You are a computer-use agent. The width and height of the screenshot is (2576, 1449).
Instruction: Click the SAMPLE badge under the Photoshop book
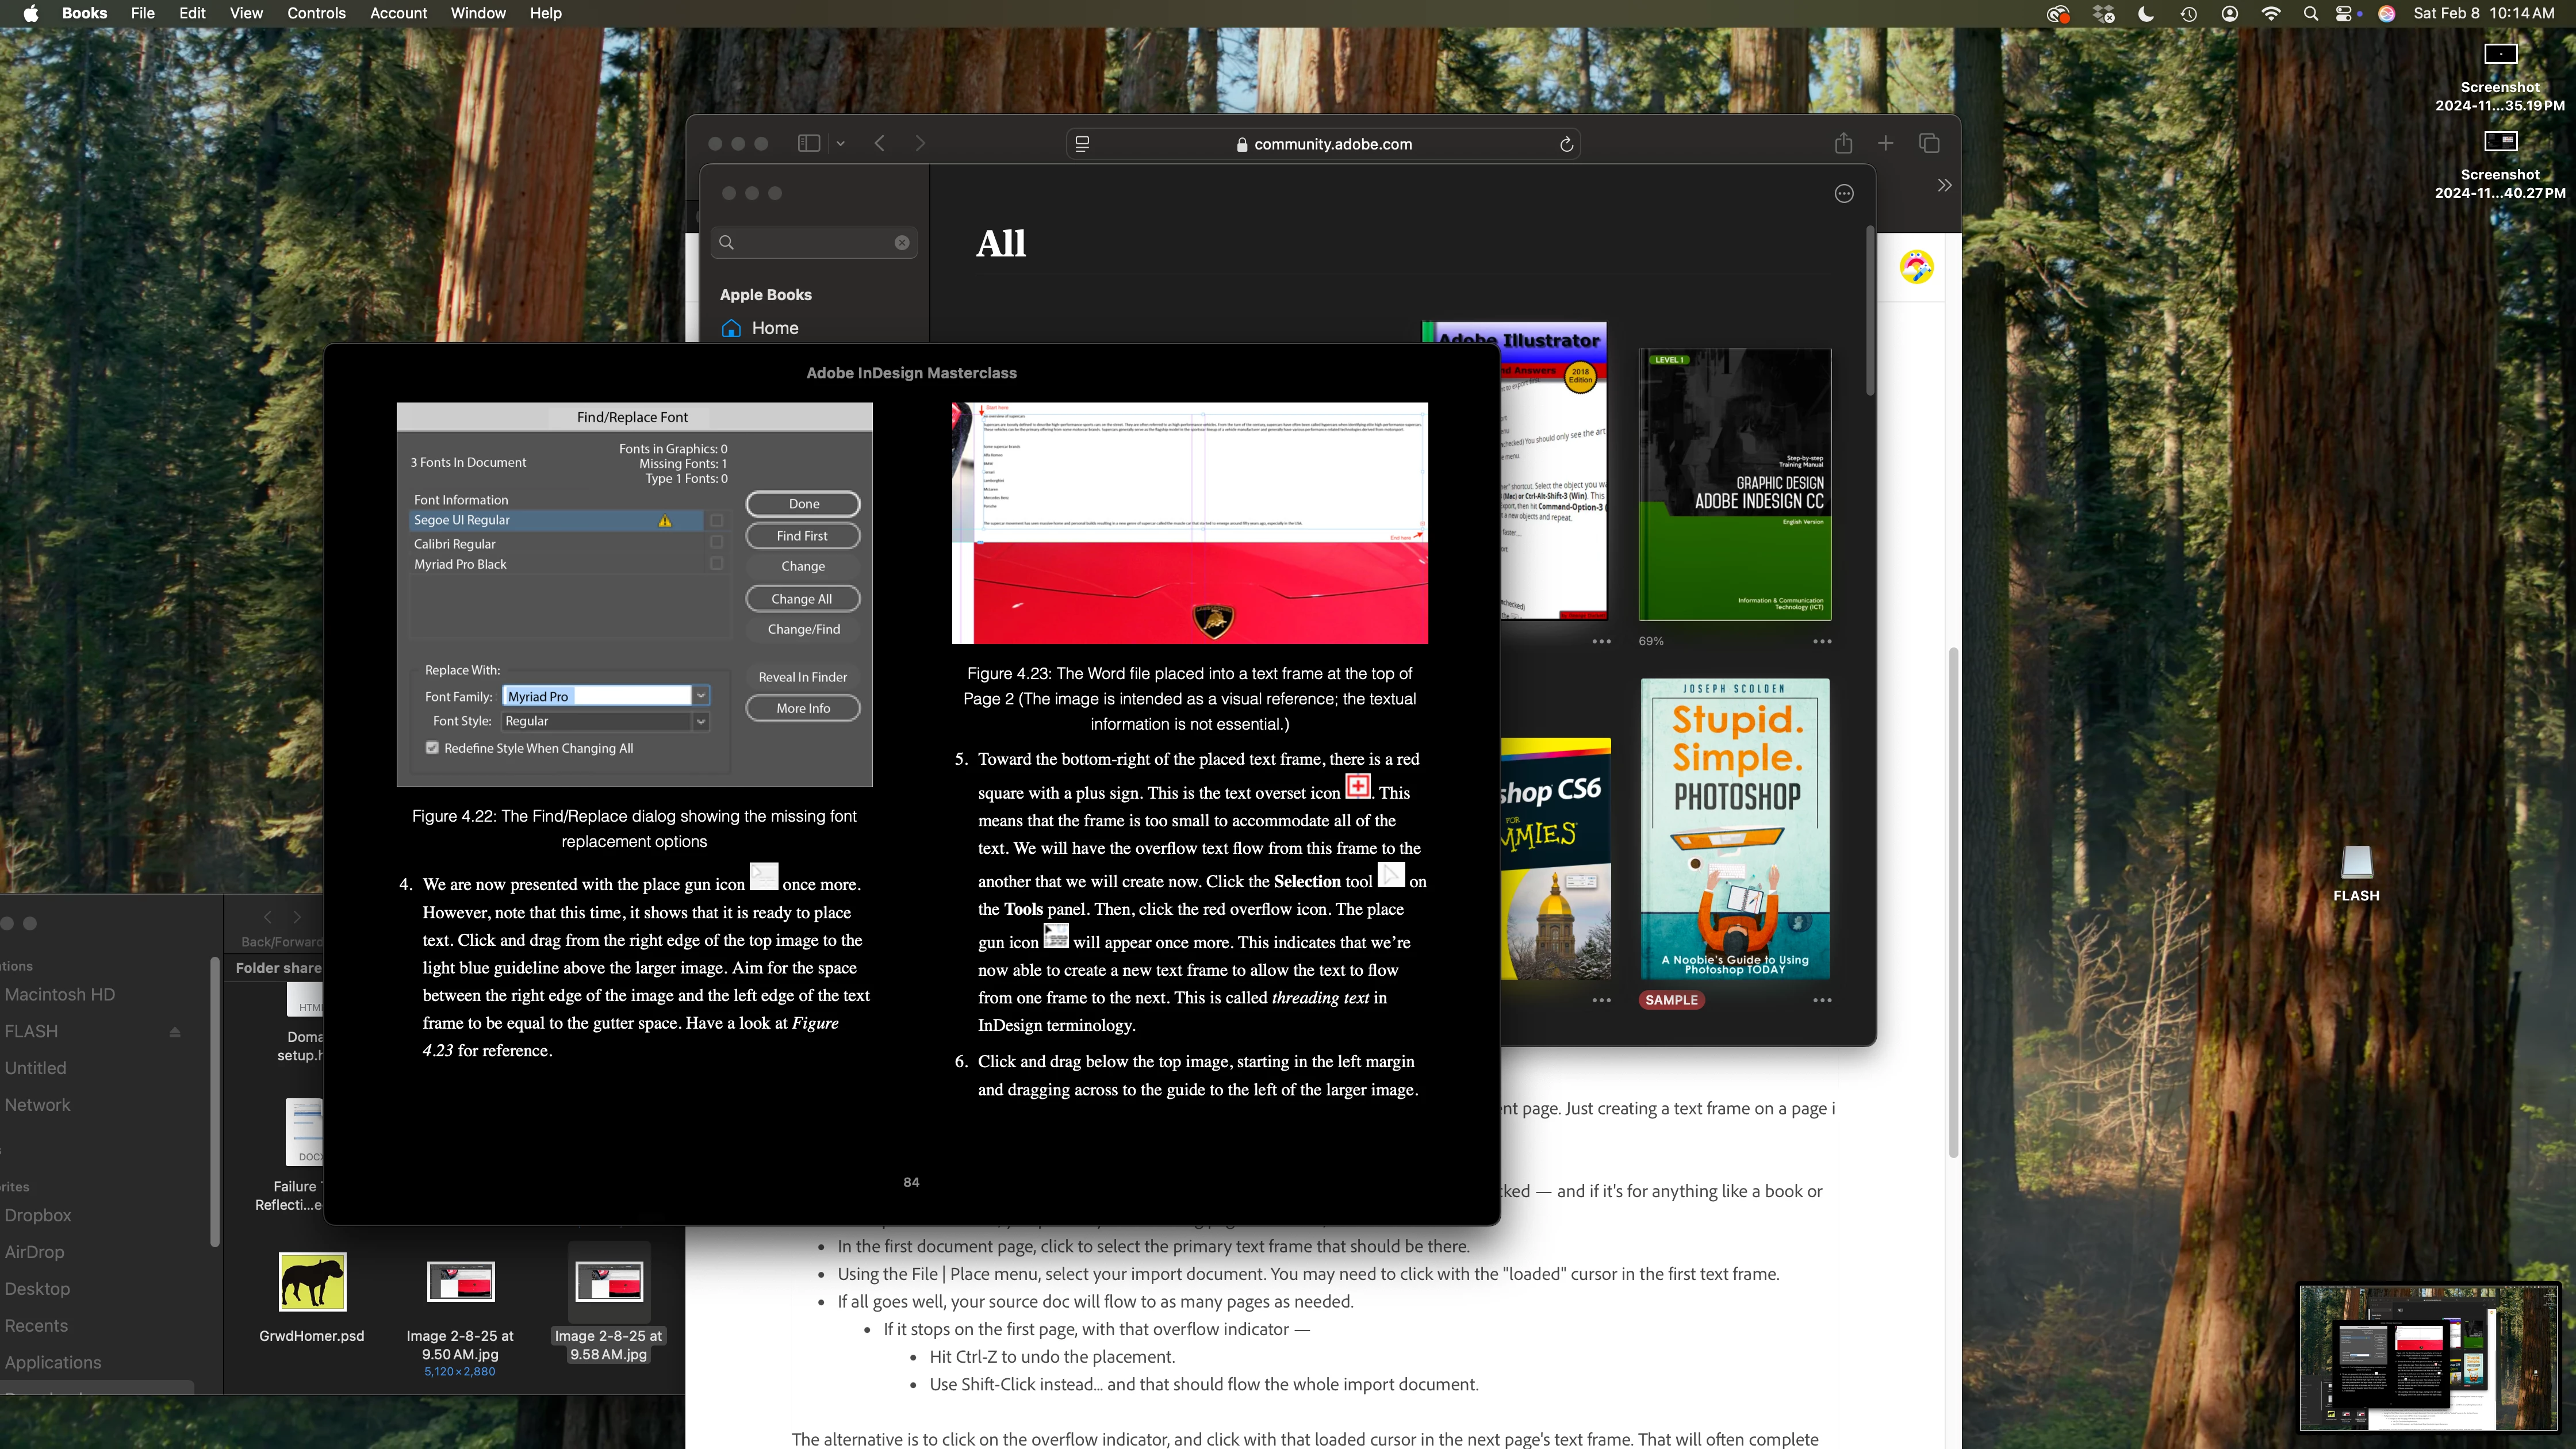[1671, 1000]
